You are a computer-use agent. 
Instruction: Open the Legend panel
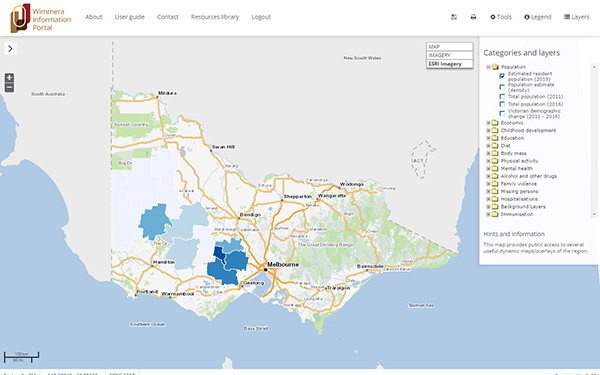tap(538, 17)
